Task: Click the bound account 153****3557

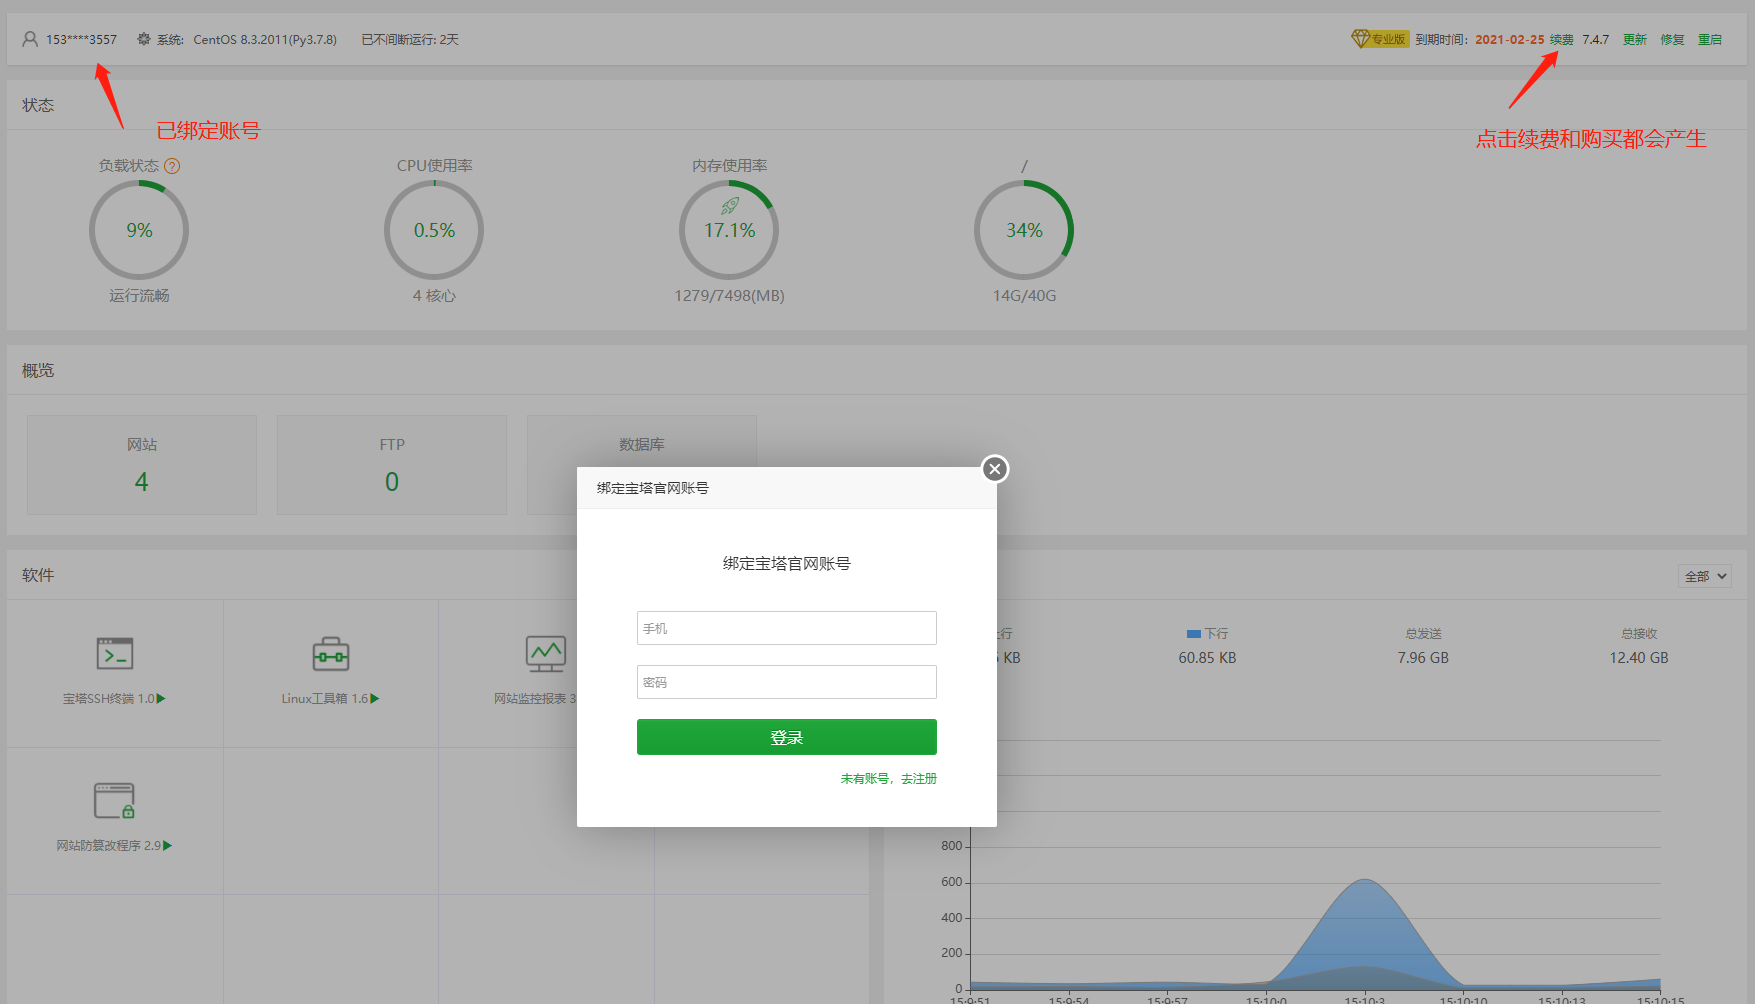Action: tap(81, 40)
